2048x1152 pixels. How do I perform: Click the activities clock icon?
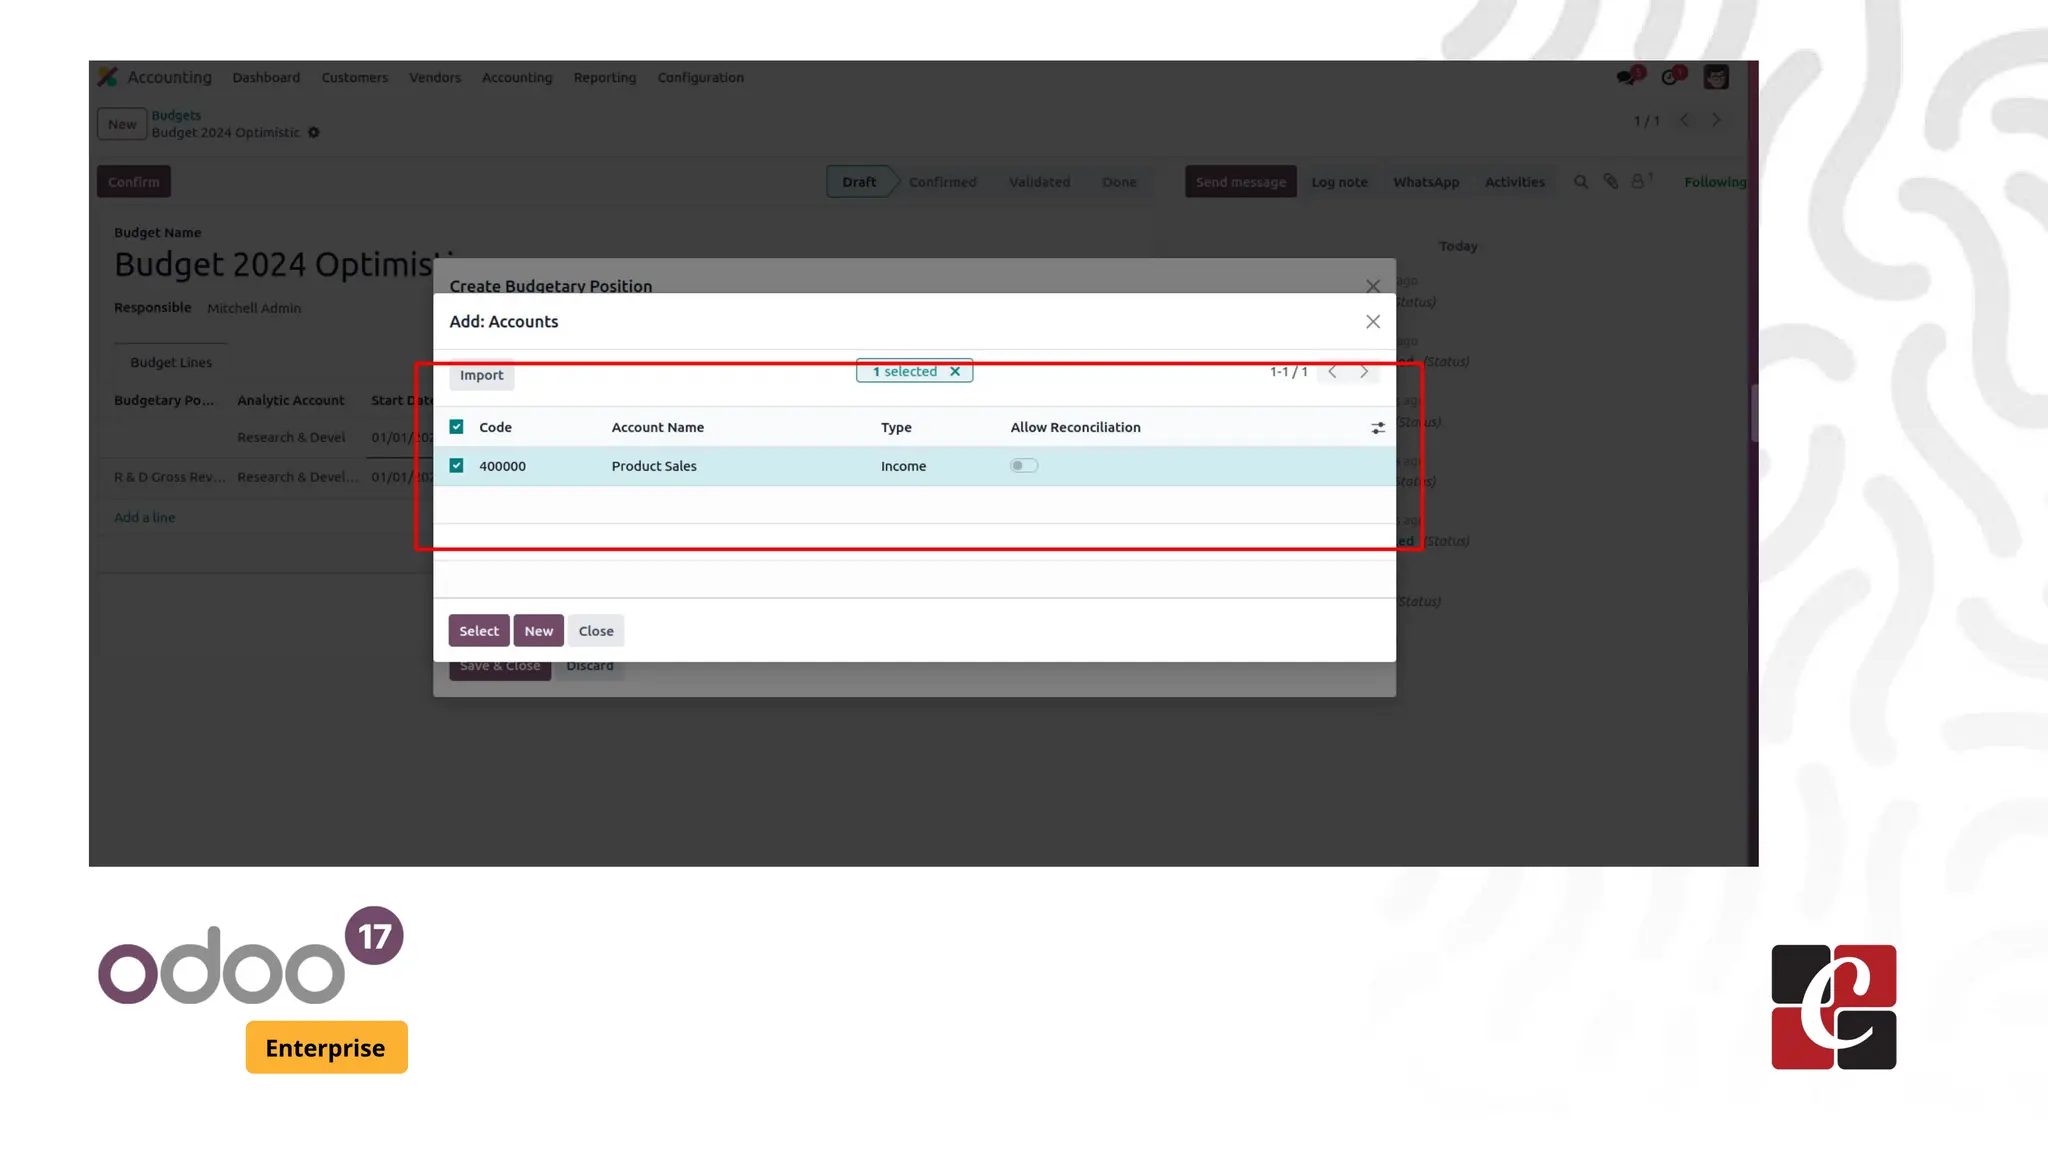1670,78
